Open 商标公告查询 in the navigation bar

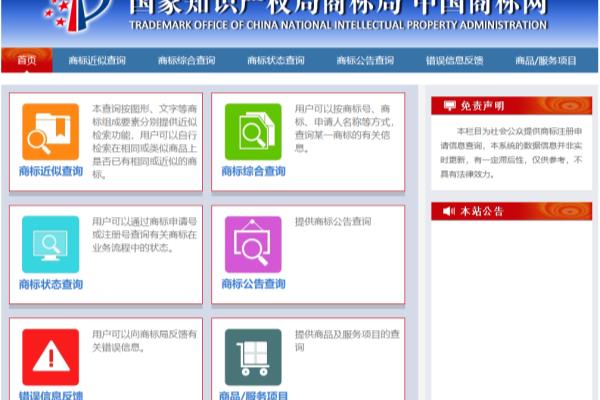pyautogui.click(x=365, y=60)
